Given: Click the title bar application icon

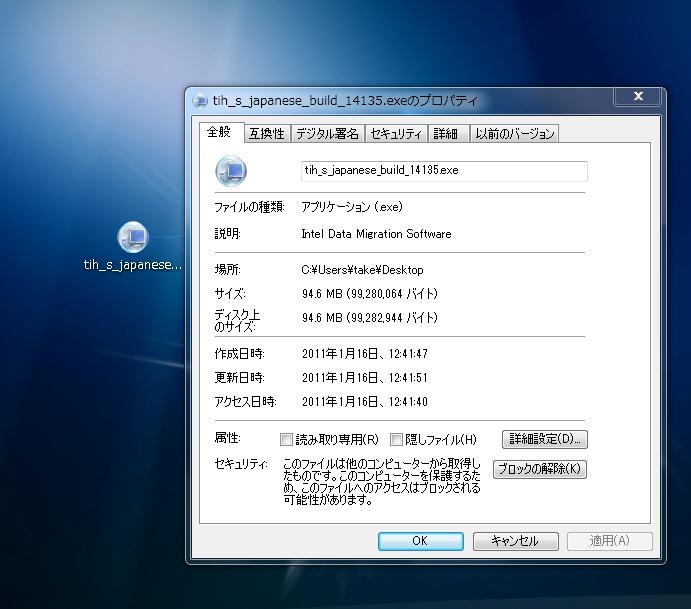Looking at the screenshot, I should (201, 101).
